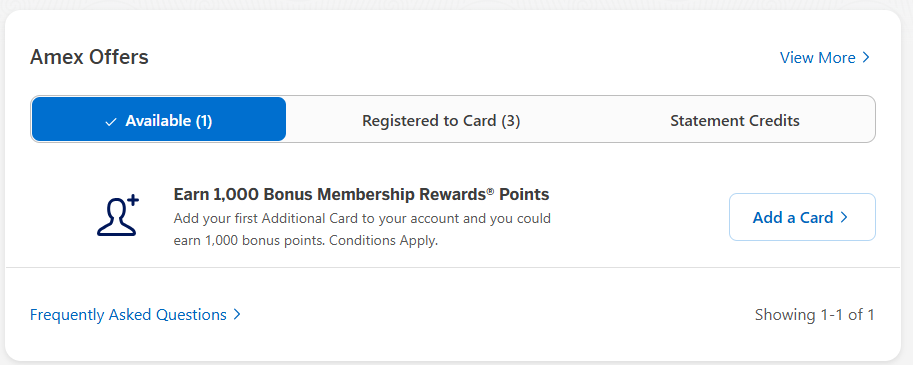Click the (1) count on the Available tab

pos(204,121)
